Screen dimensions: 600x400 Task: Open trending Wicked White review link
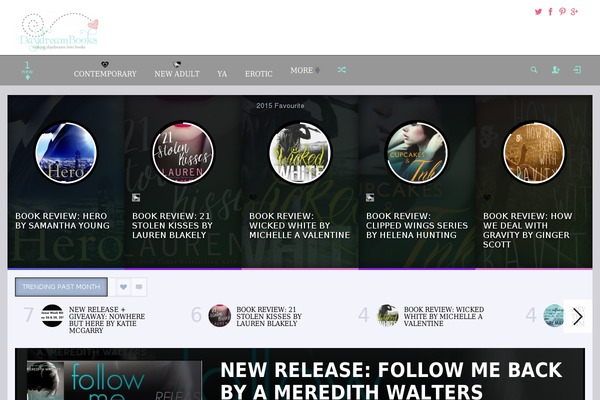[444, 316]
